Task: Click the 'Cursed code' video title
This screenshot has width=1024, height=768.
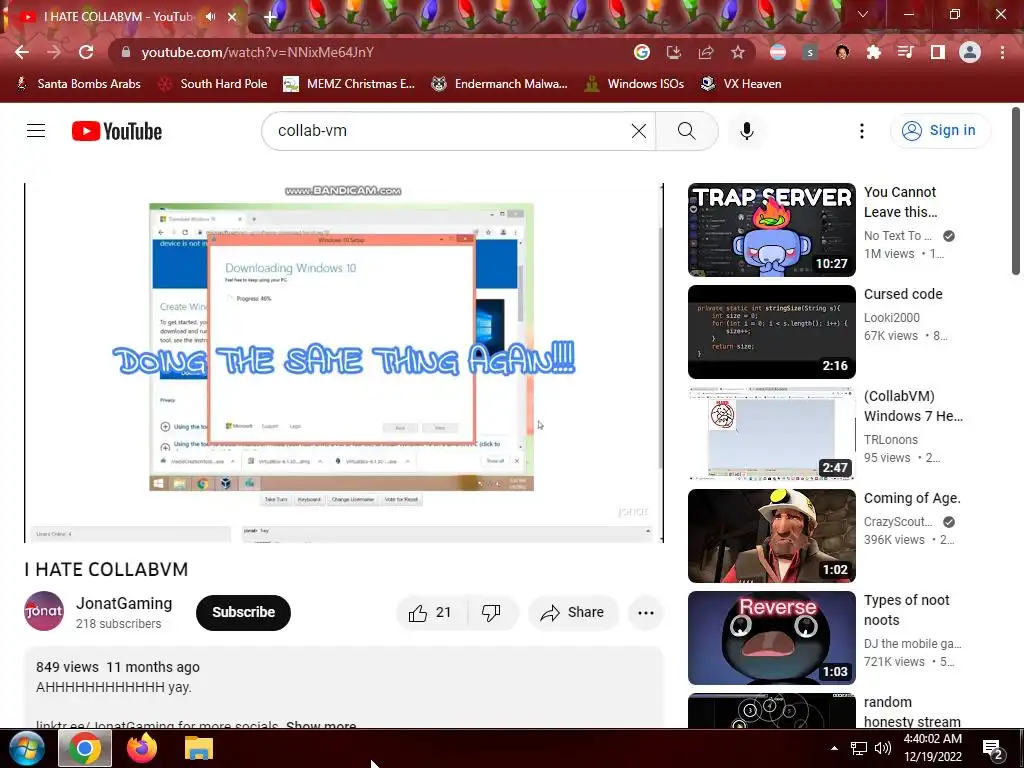Action: (x=903, y=294)
